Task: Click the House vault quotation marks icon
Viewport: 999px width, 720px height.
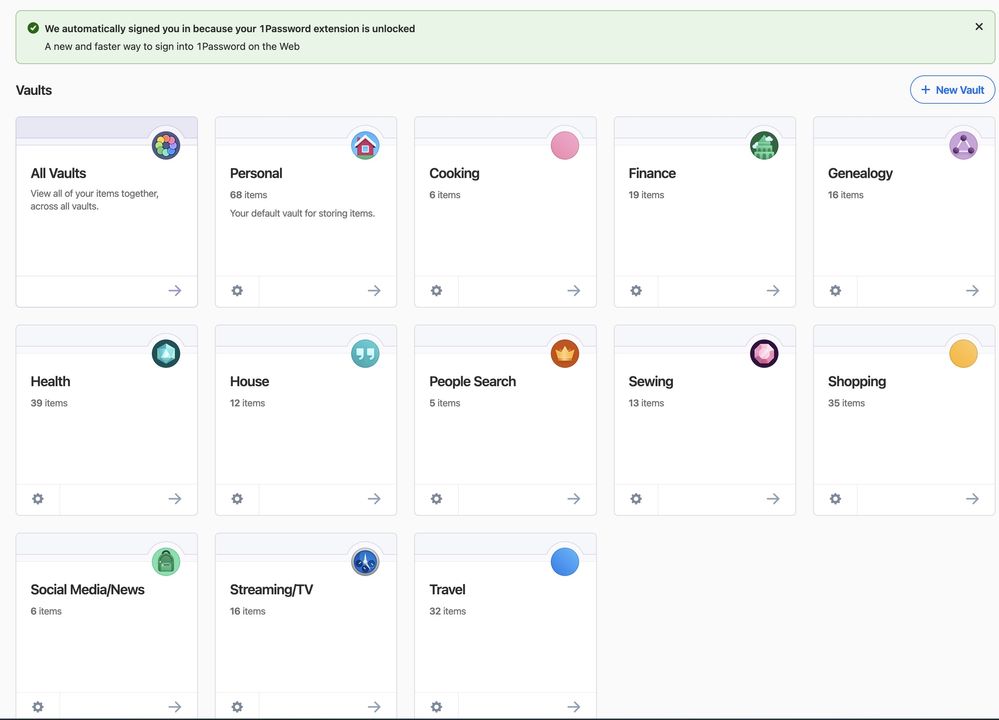Action: 365,354
